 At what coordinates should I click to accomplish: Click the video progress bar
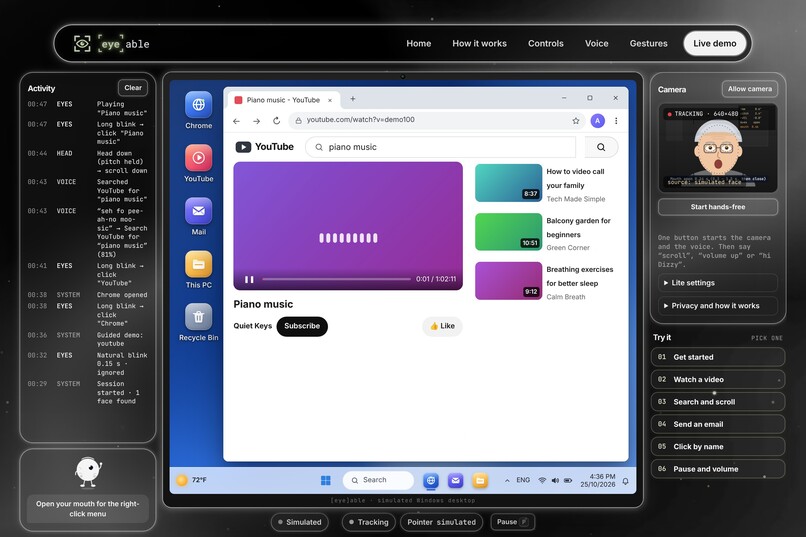[336, 280]
